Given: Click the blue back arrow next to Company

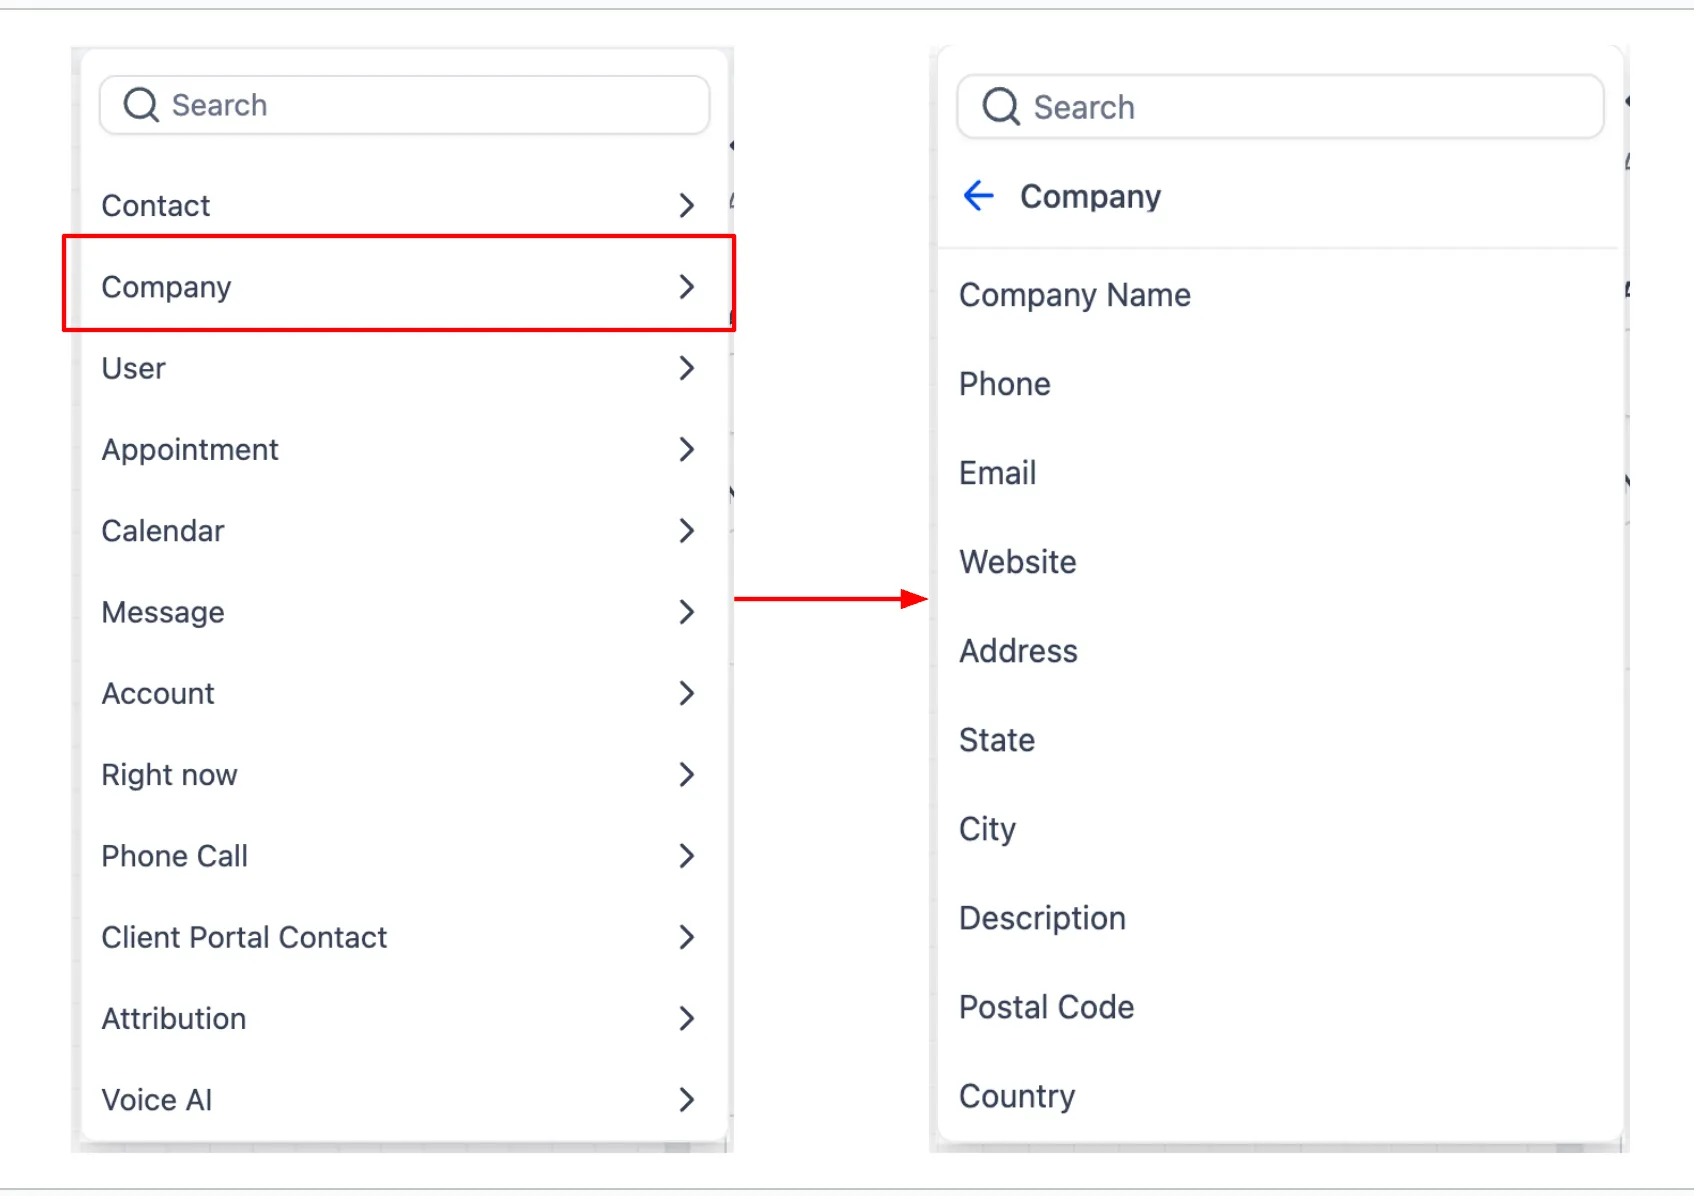Looking at the screenshot, I should (978, 196).
